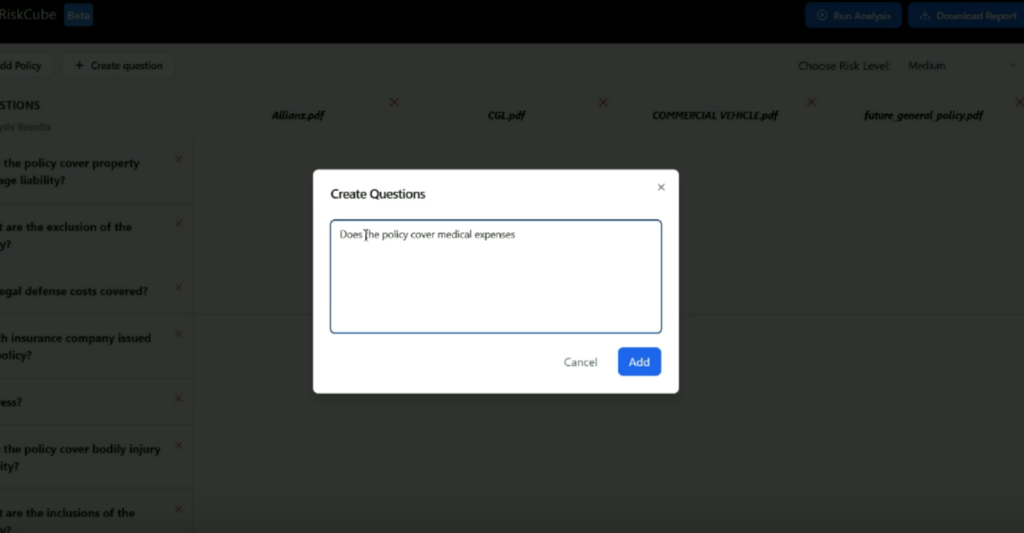Open the Choose Risk Level dropdown
The height and width of the screenshot is (533, 1024).
tap(960, 66)
